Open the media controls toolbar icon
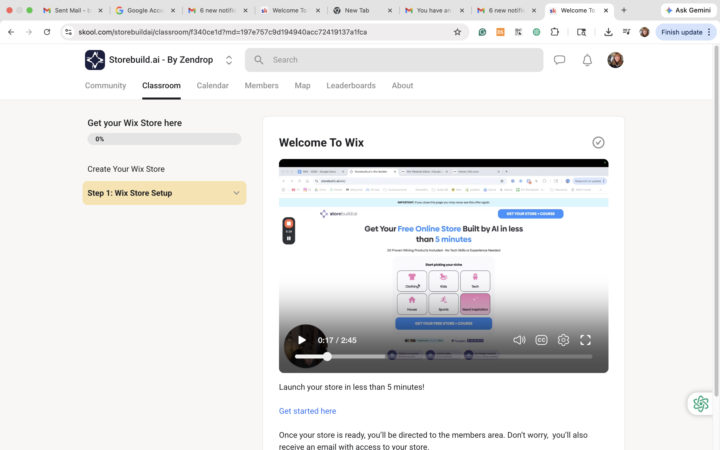The height and width of the screenshot is (450, 720). (x=626, y=32)
